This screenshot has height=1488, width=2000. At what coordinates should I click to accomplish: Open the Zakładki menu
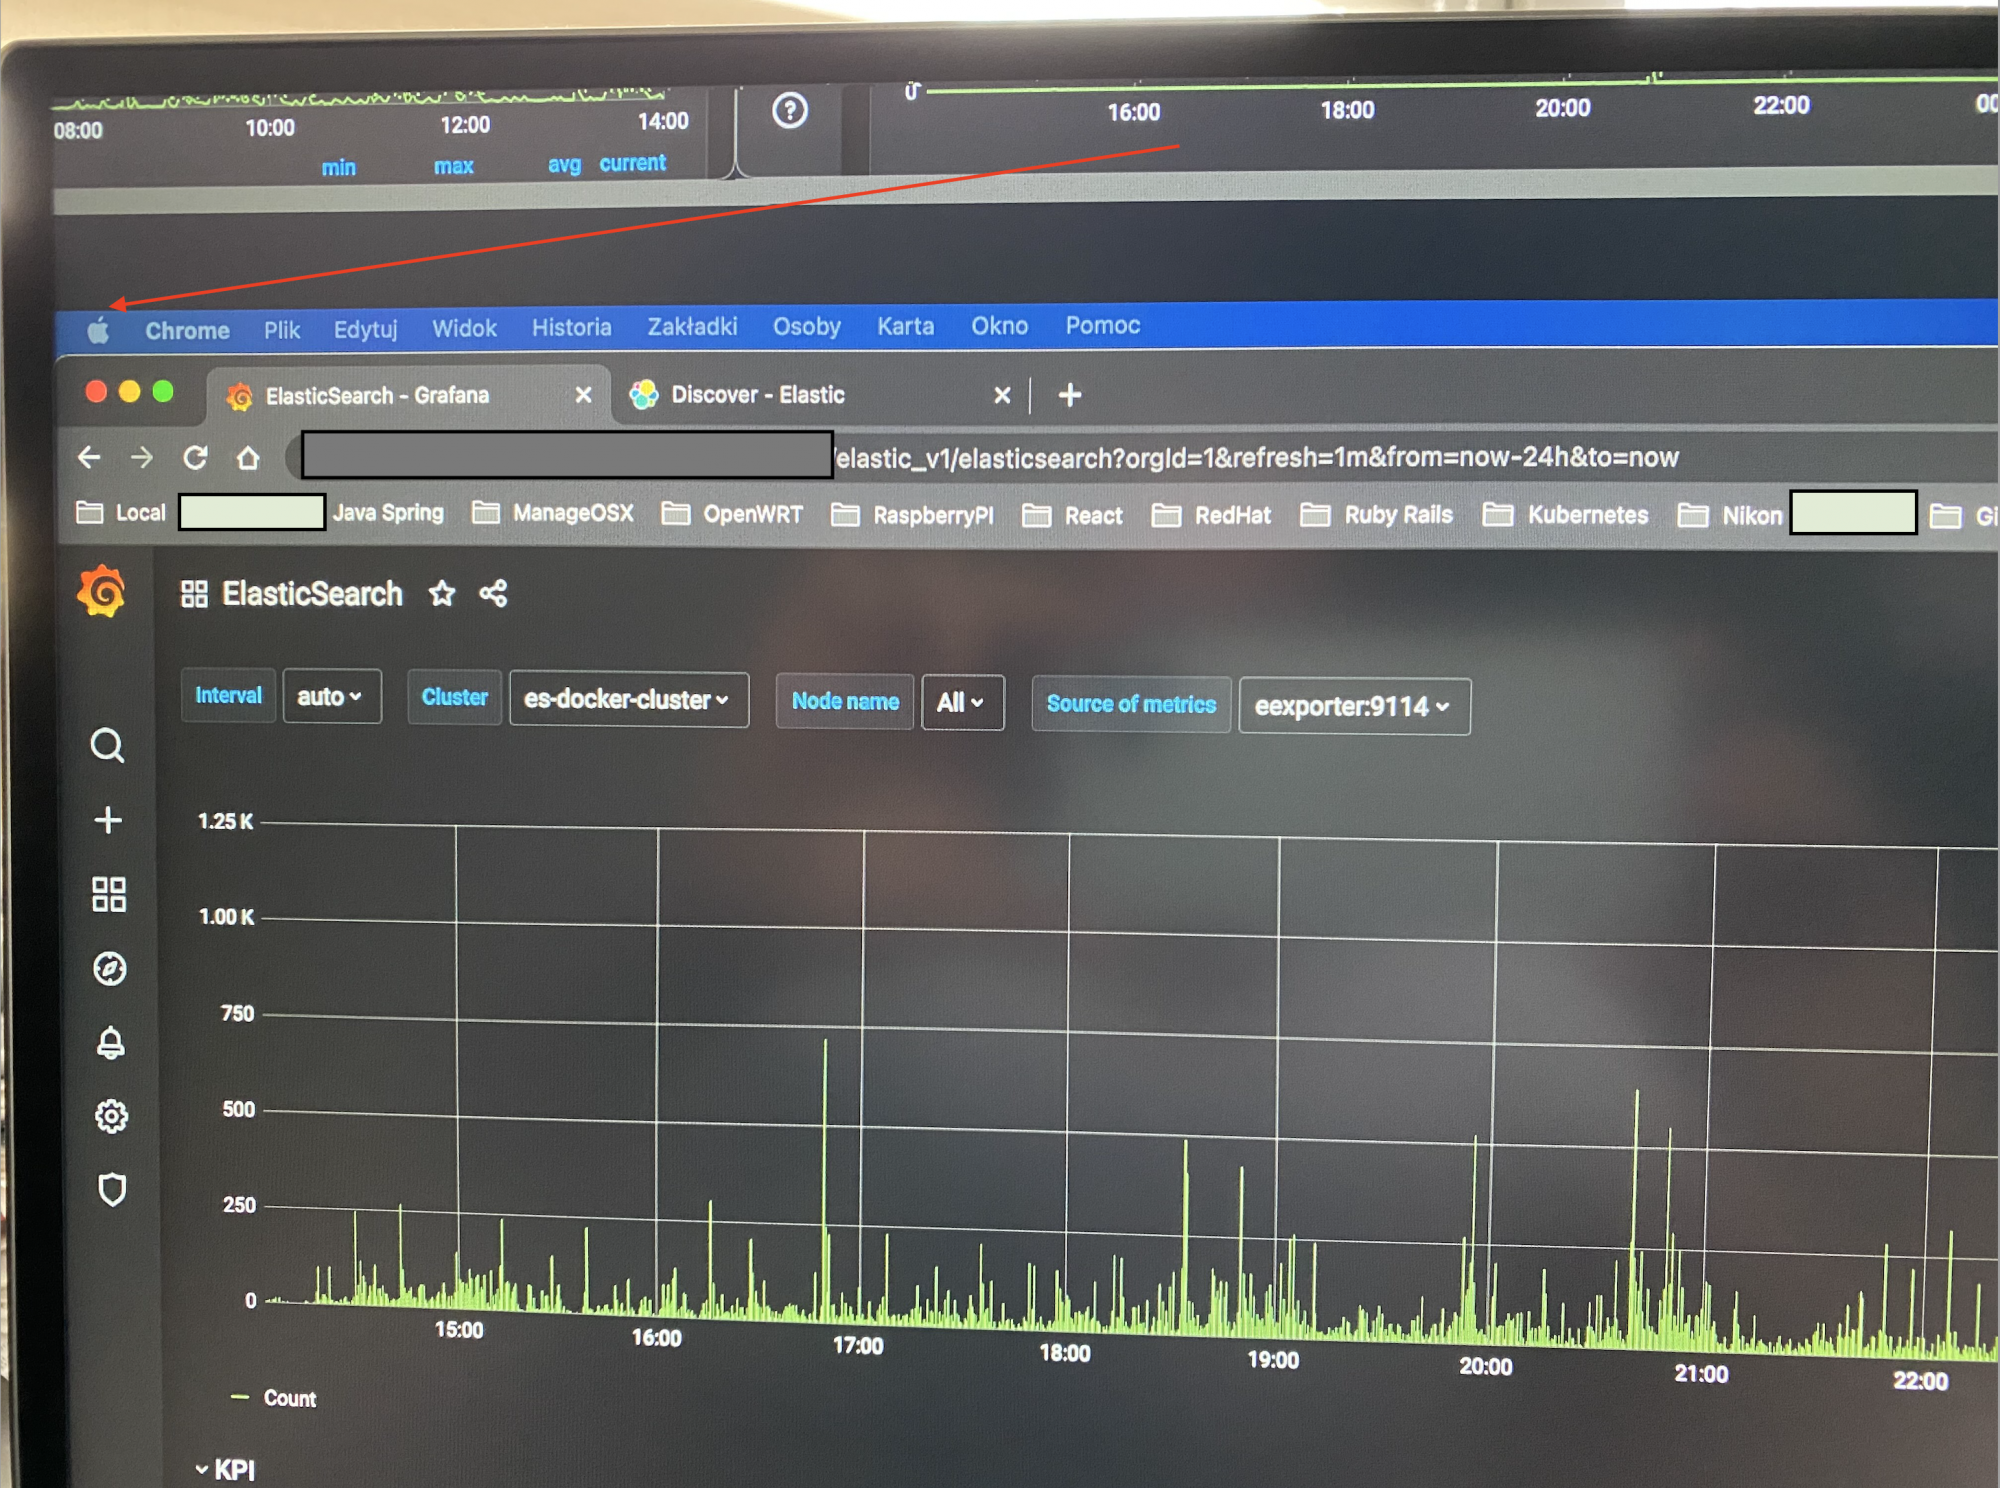click(x=692, y=326)
